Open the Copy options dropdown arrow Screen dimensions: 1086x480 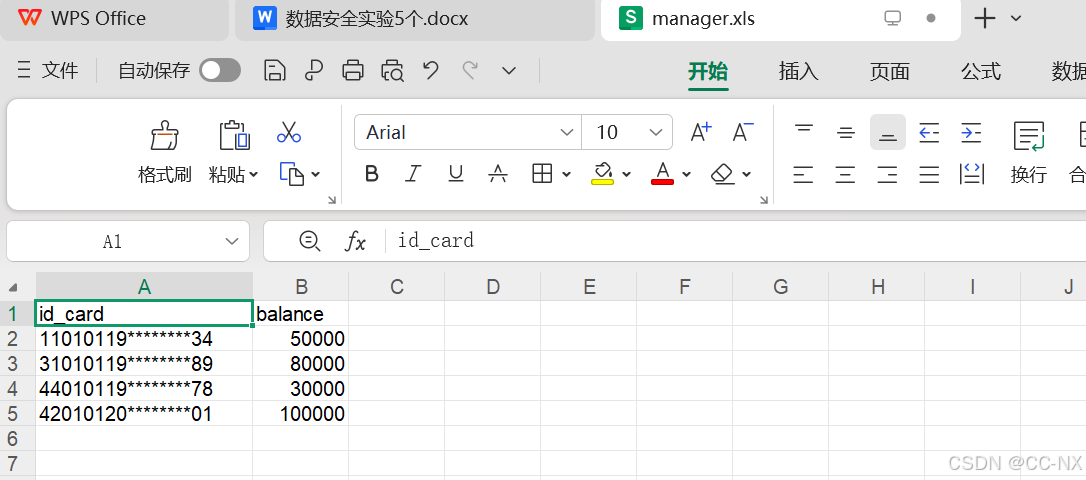[x=316, y=175]
